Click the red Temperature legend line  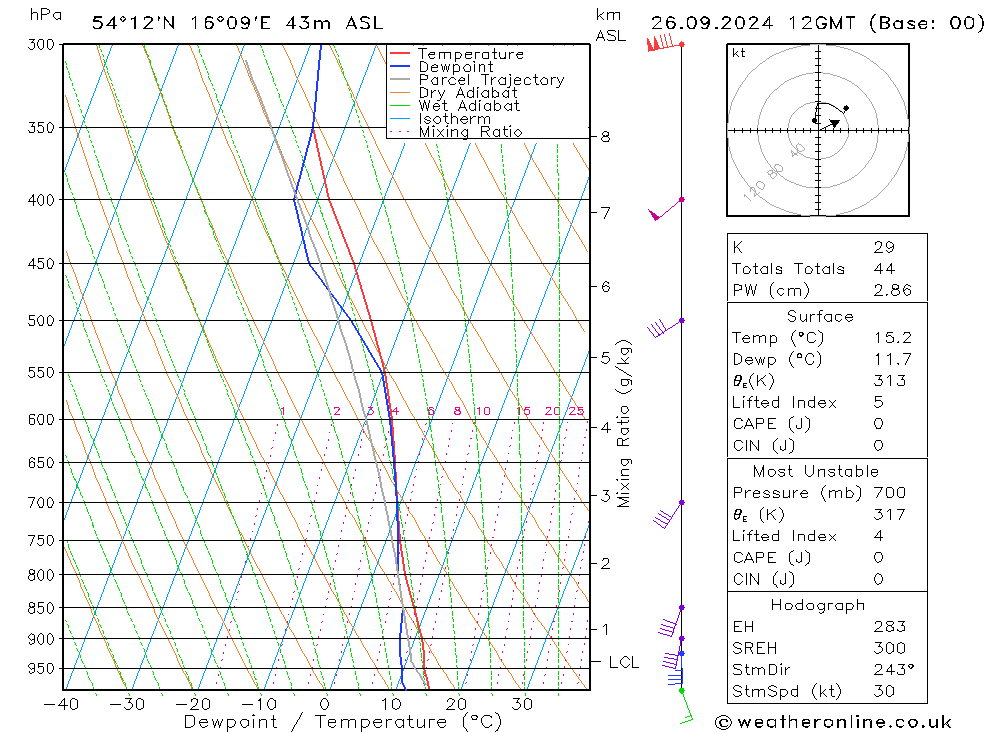pos(399,54)
